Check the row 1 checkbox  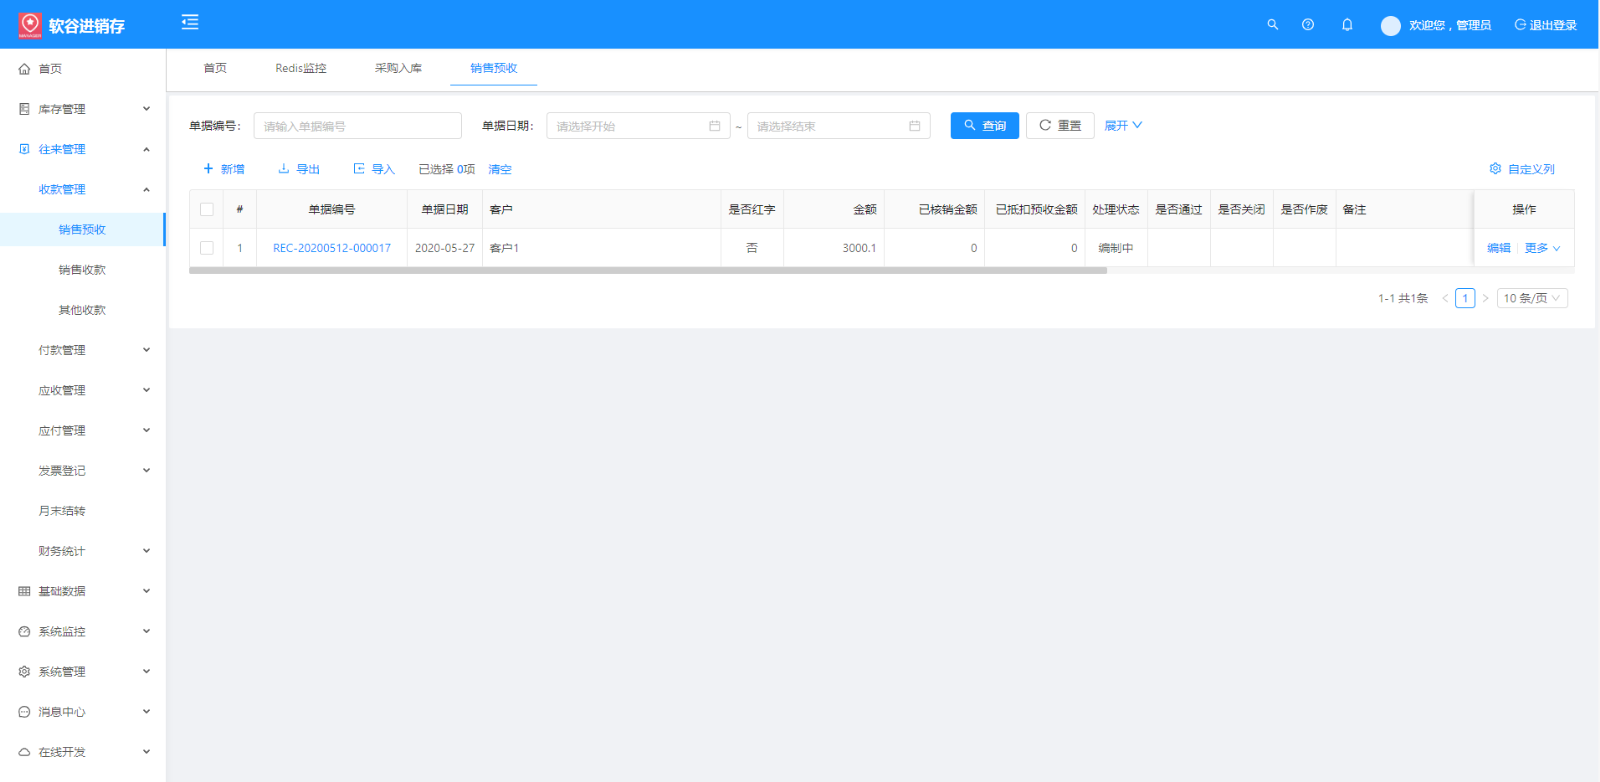click(x=207, y=248)
